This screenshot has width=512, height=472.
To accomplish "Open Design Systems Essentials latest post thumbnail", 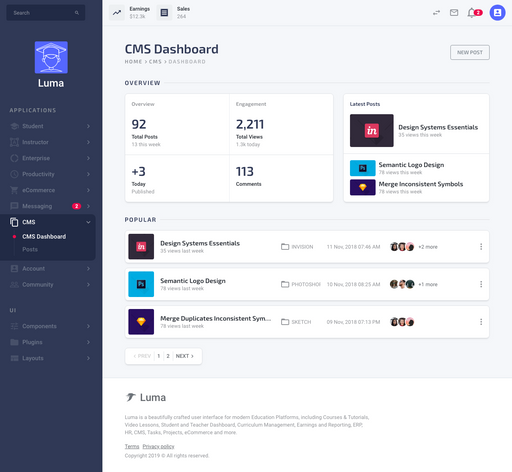I will click(x=372, y=130).
